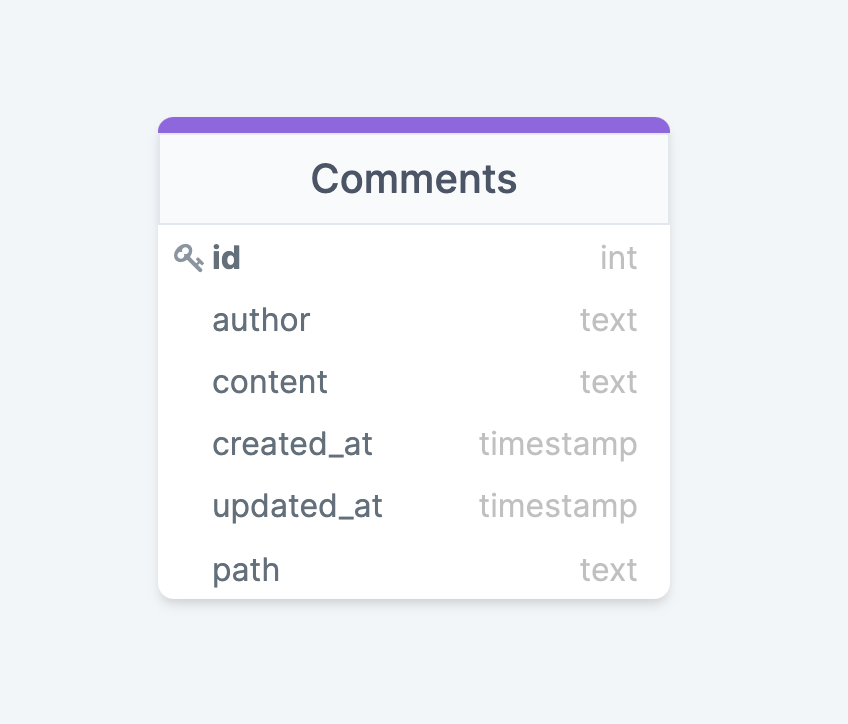Click the timestamp type of the created_at column

click(x=557, y=444)
